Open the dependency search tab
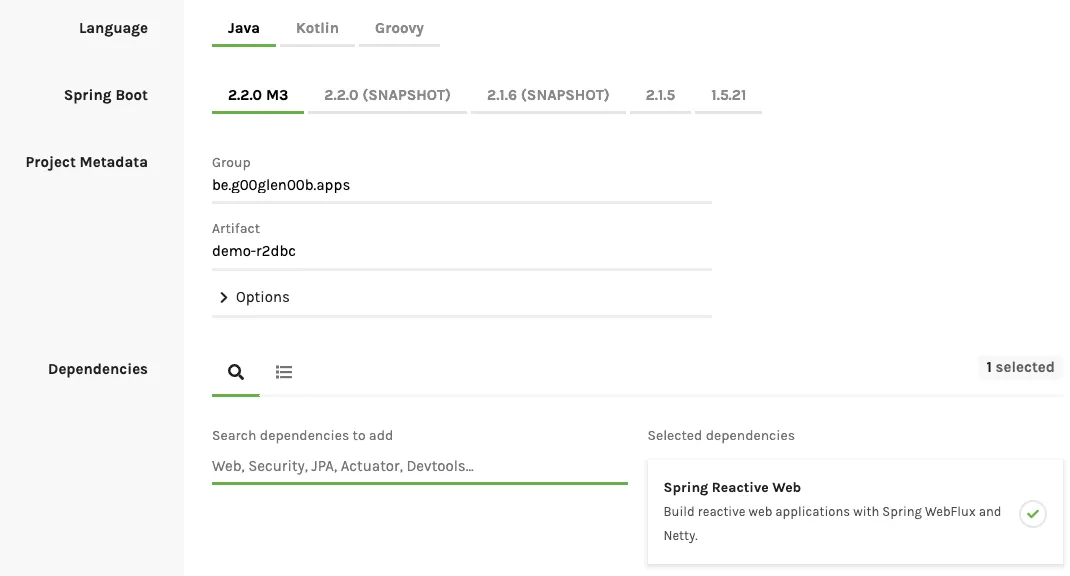Screen dimensions: 1070x576 [x=235, y=372]
